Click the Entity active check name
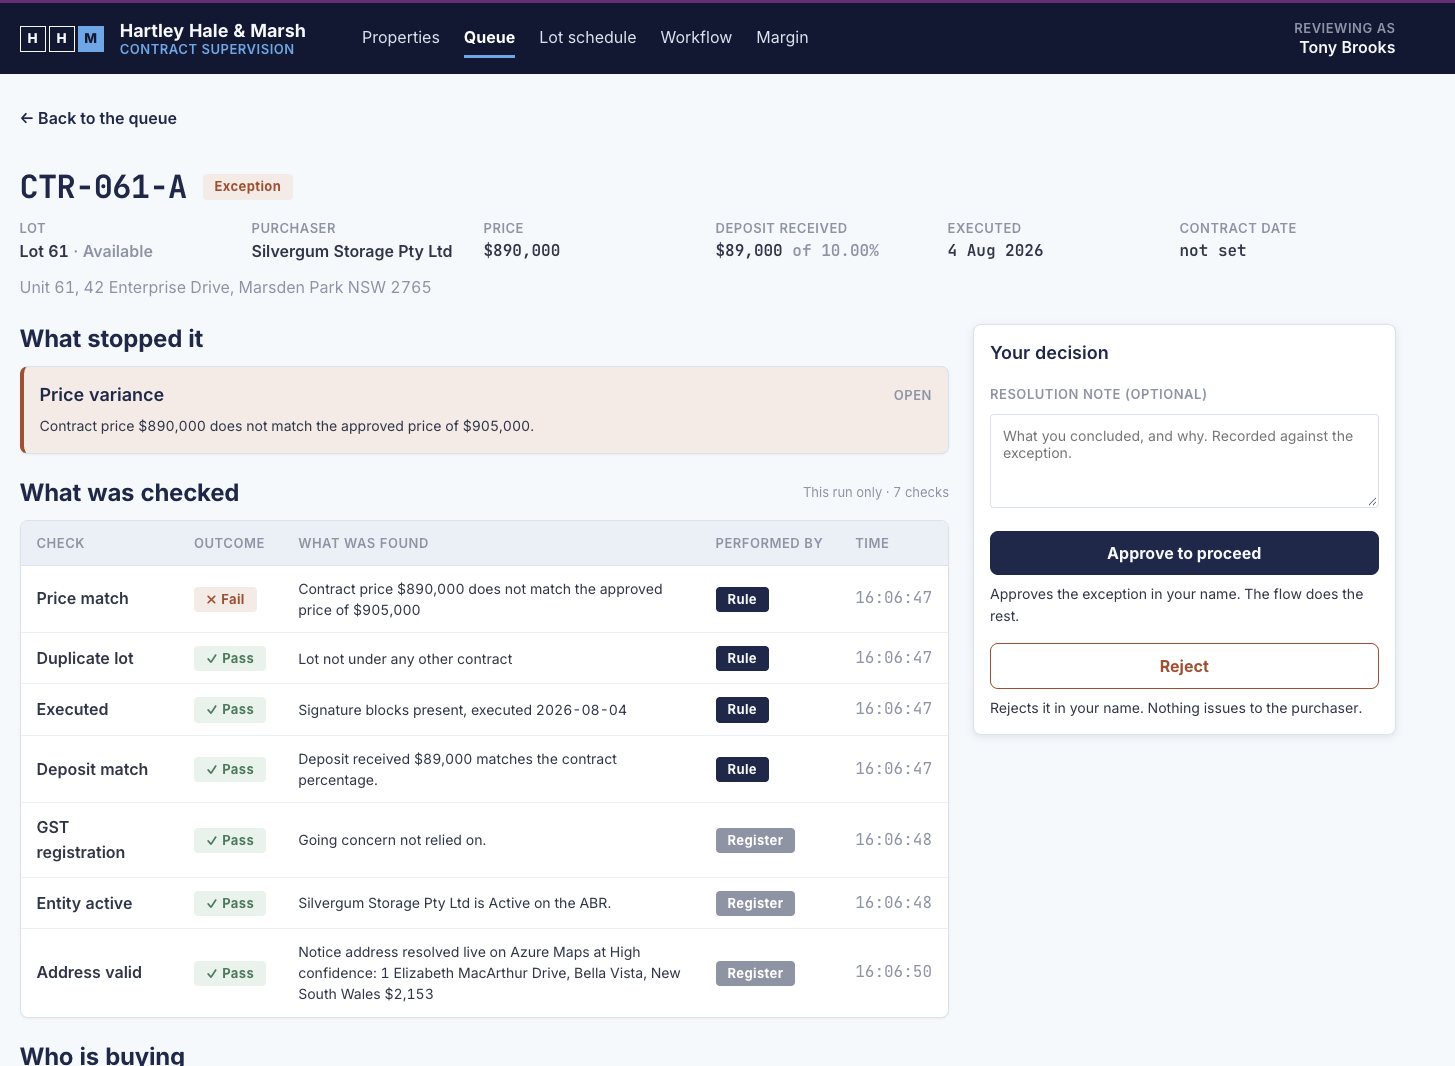 84,903
